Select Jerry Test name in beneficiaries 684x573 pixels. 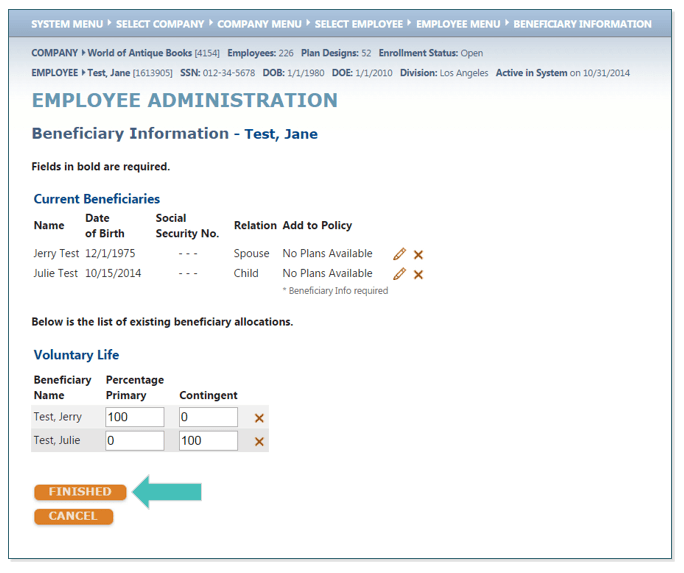56,253
